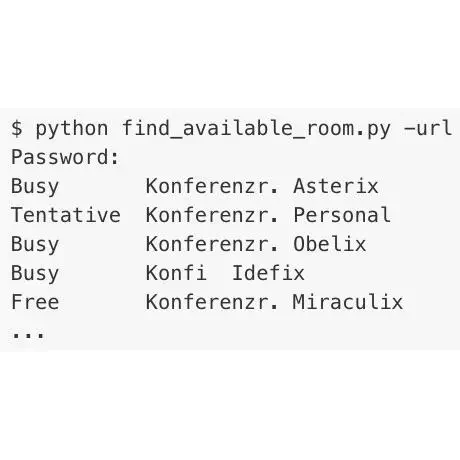Click find_available_room.py script name
This screenshot has width=460, height=460.
pyautogui.click(x=256, y=129)
